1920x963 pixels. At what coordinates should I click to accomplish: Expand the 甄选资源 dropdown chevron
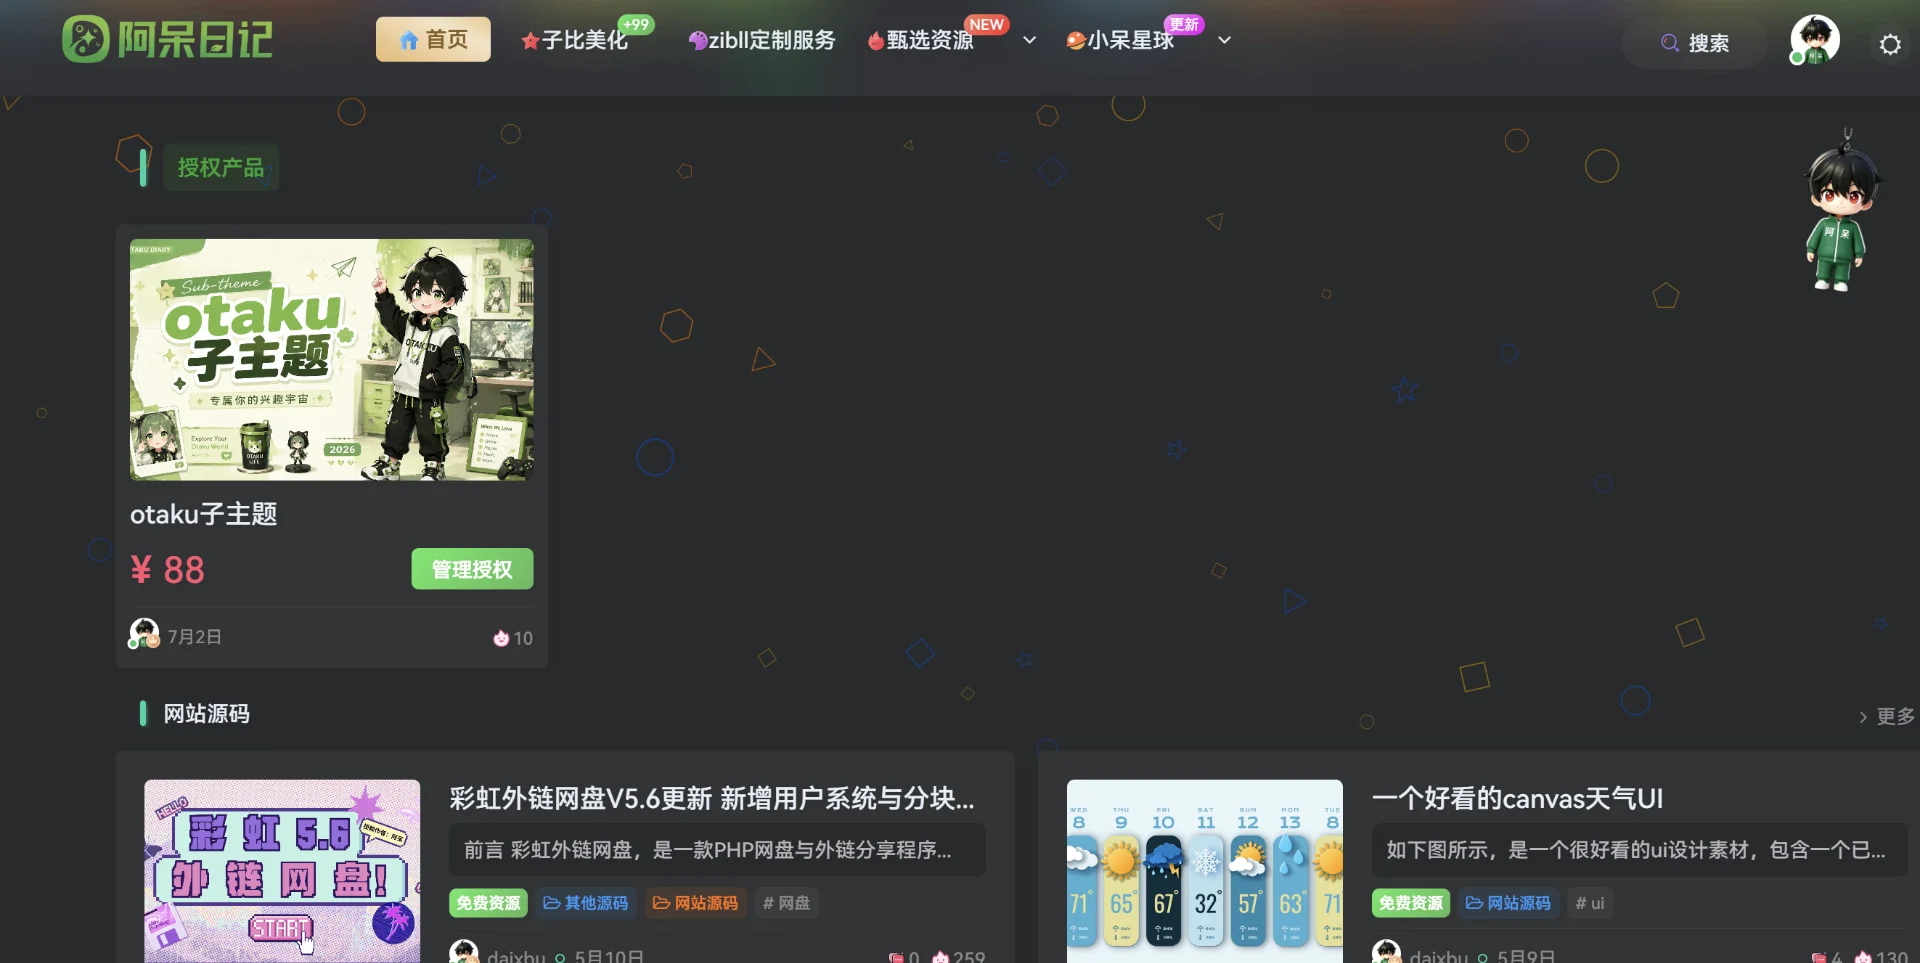coord(1029,40)
